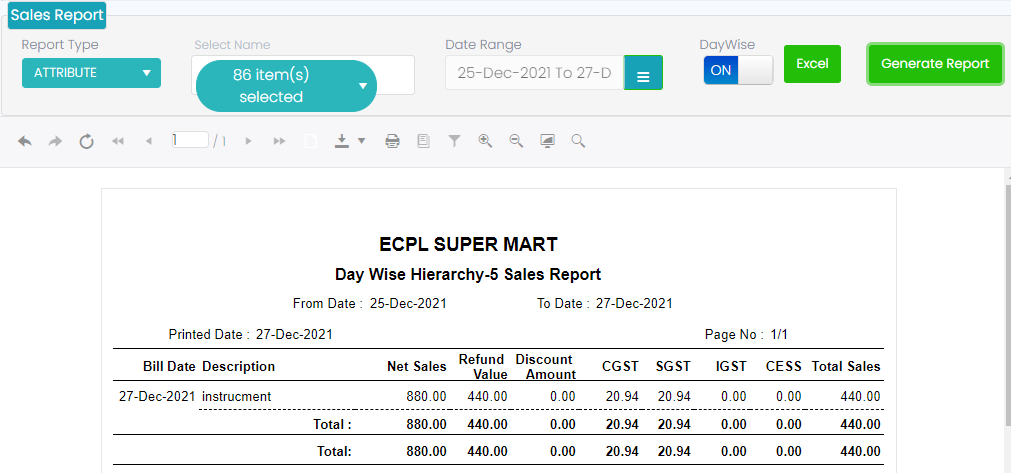Click the Date Range text field
This screenshot has width=1011, height=473.
pyautogui.click(x=534, y=73)
